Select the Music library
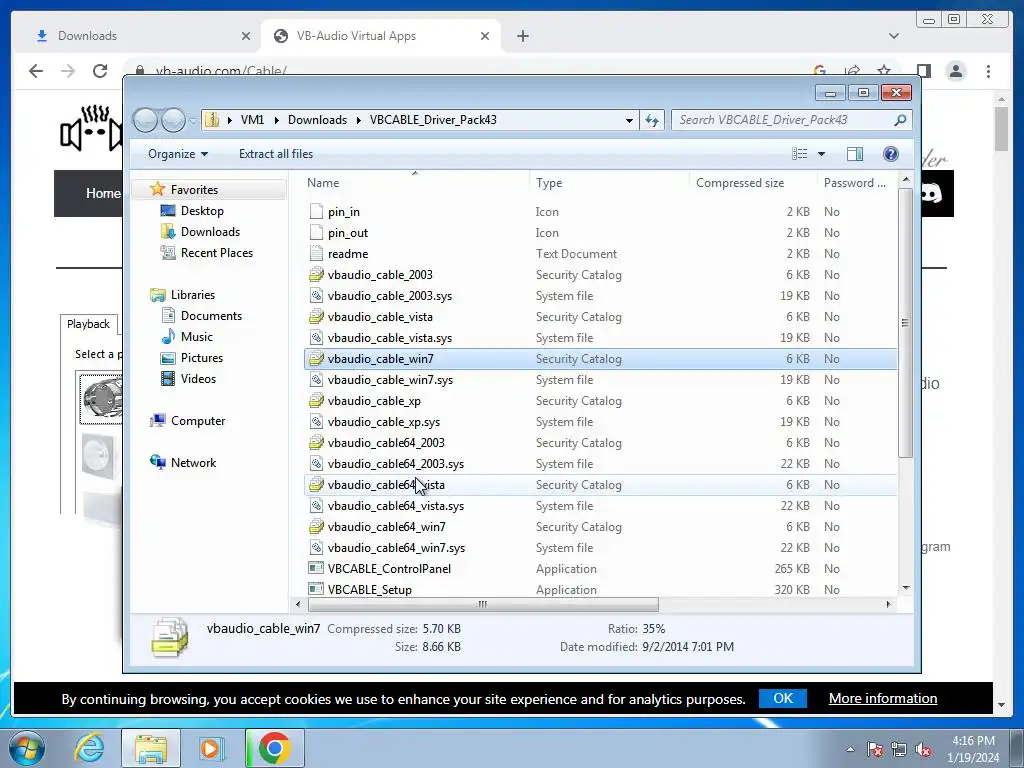The width and height of the screenshot is (1024, 768). click(196, 337)
